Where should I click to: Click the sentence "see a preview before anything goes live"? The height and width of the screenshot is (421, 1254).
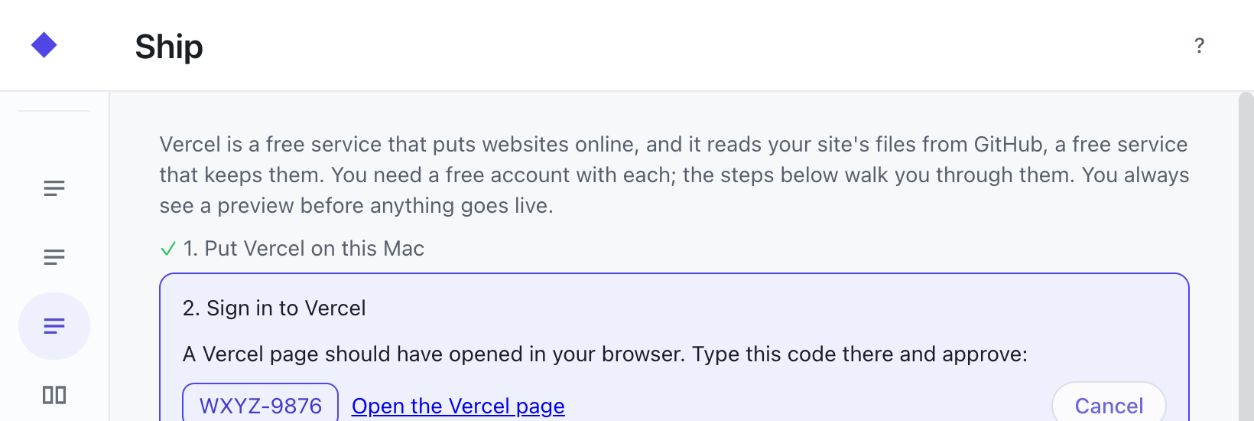355,207
